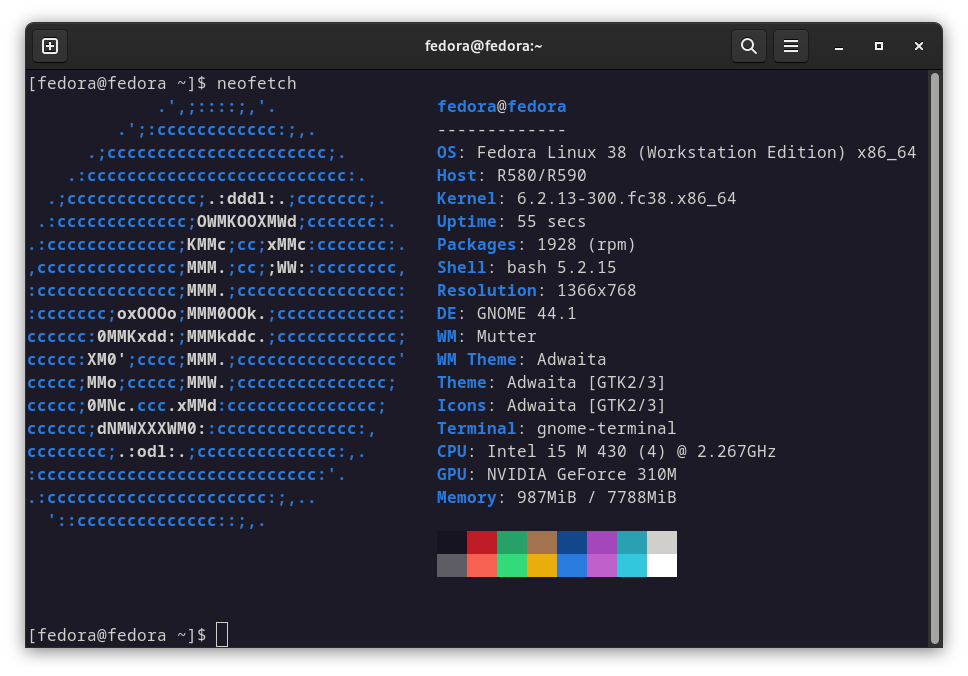968x676 pixels.
Task: Click the Icons line Adwaita [GTK2/3]
Action: pyautogui.click(x=551, y=406)
